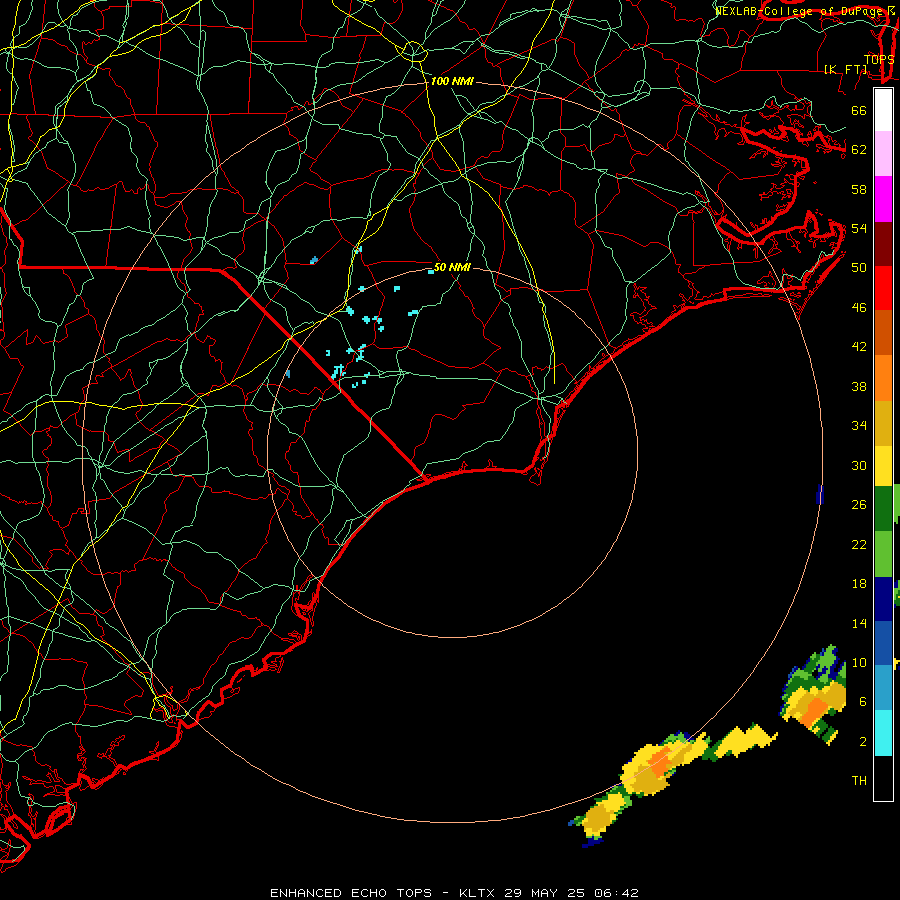This screenshot has width=900, height=900.
Task: Click the '14' legend value
Action: coord(859,623)
